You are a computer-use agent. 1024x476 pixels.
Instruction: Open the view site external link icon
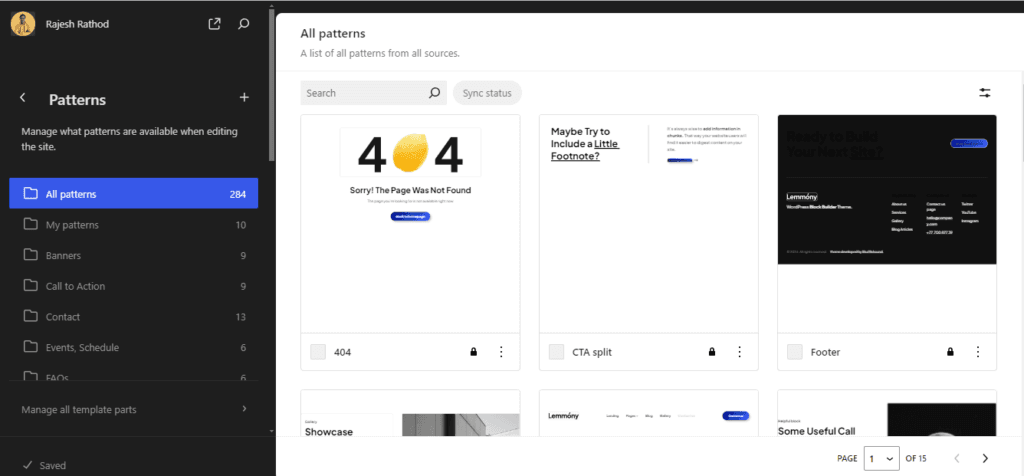click(x=214, y=24)
